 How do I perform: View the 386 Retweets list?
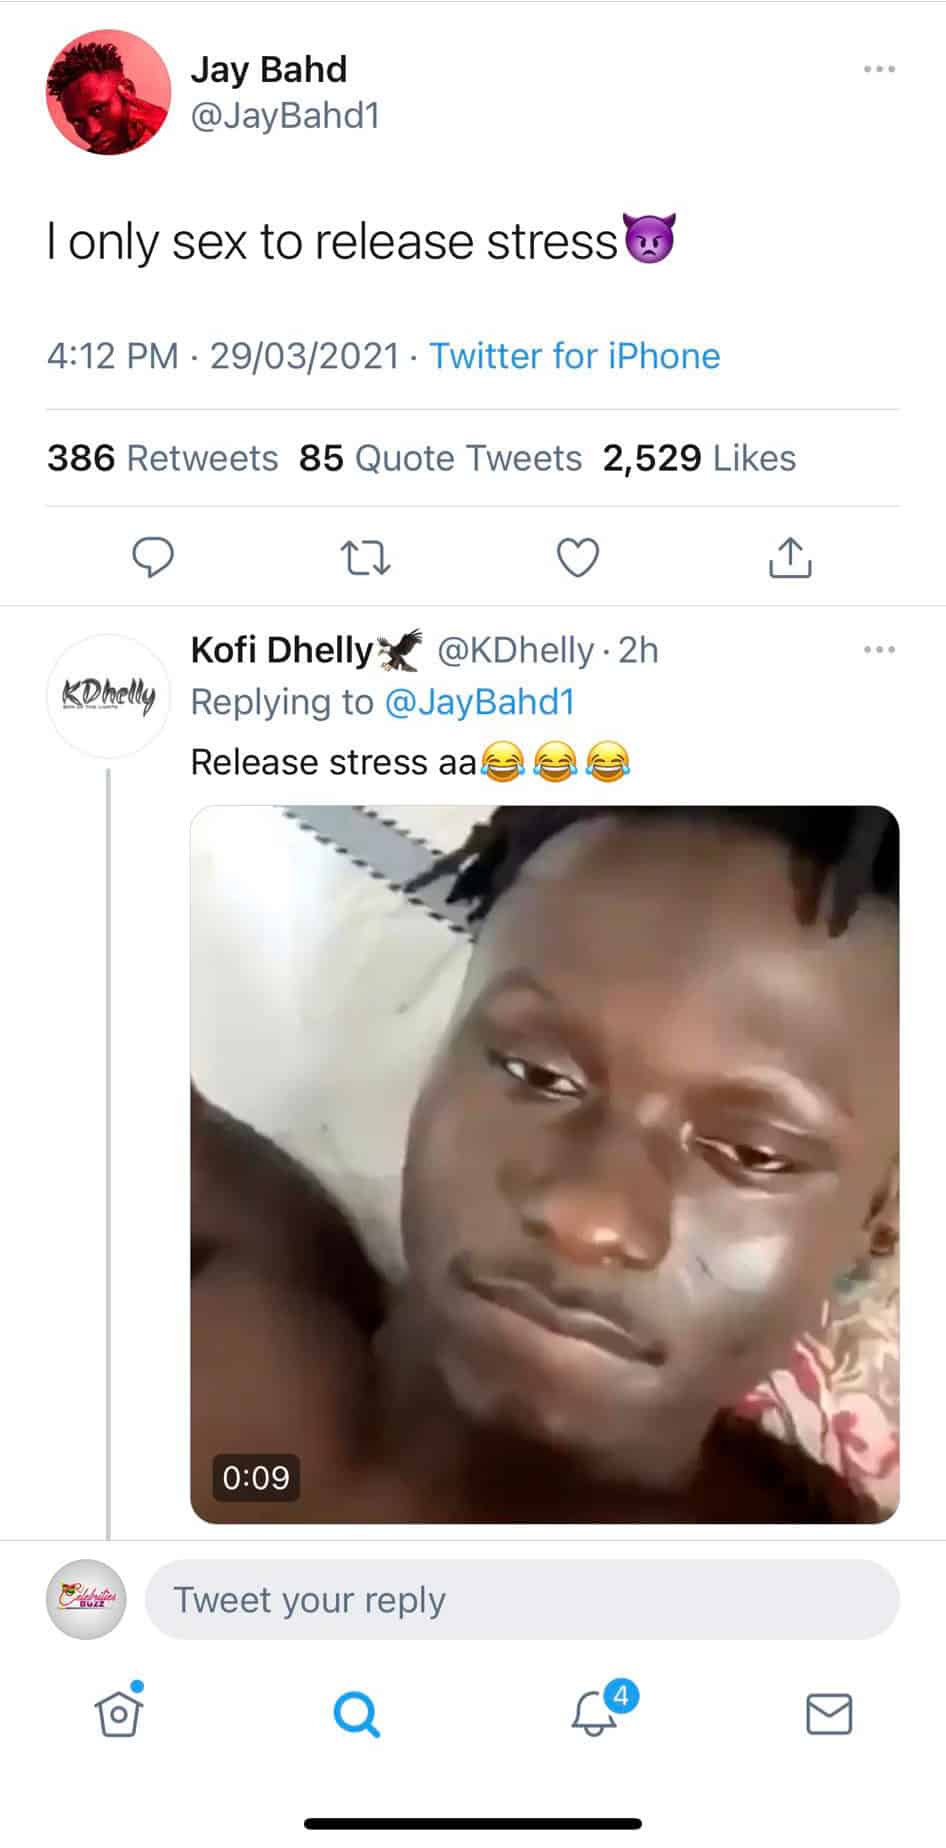(162, 458)
